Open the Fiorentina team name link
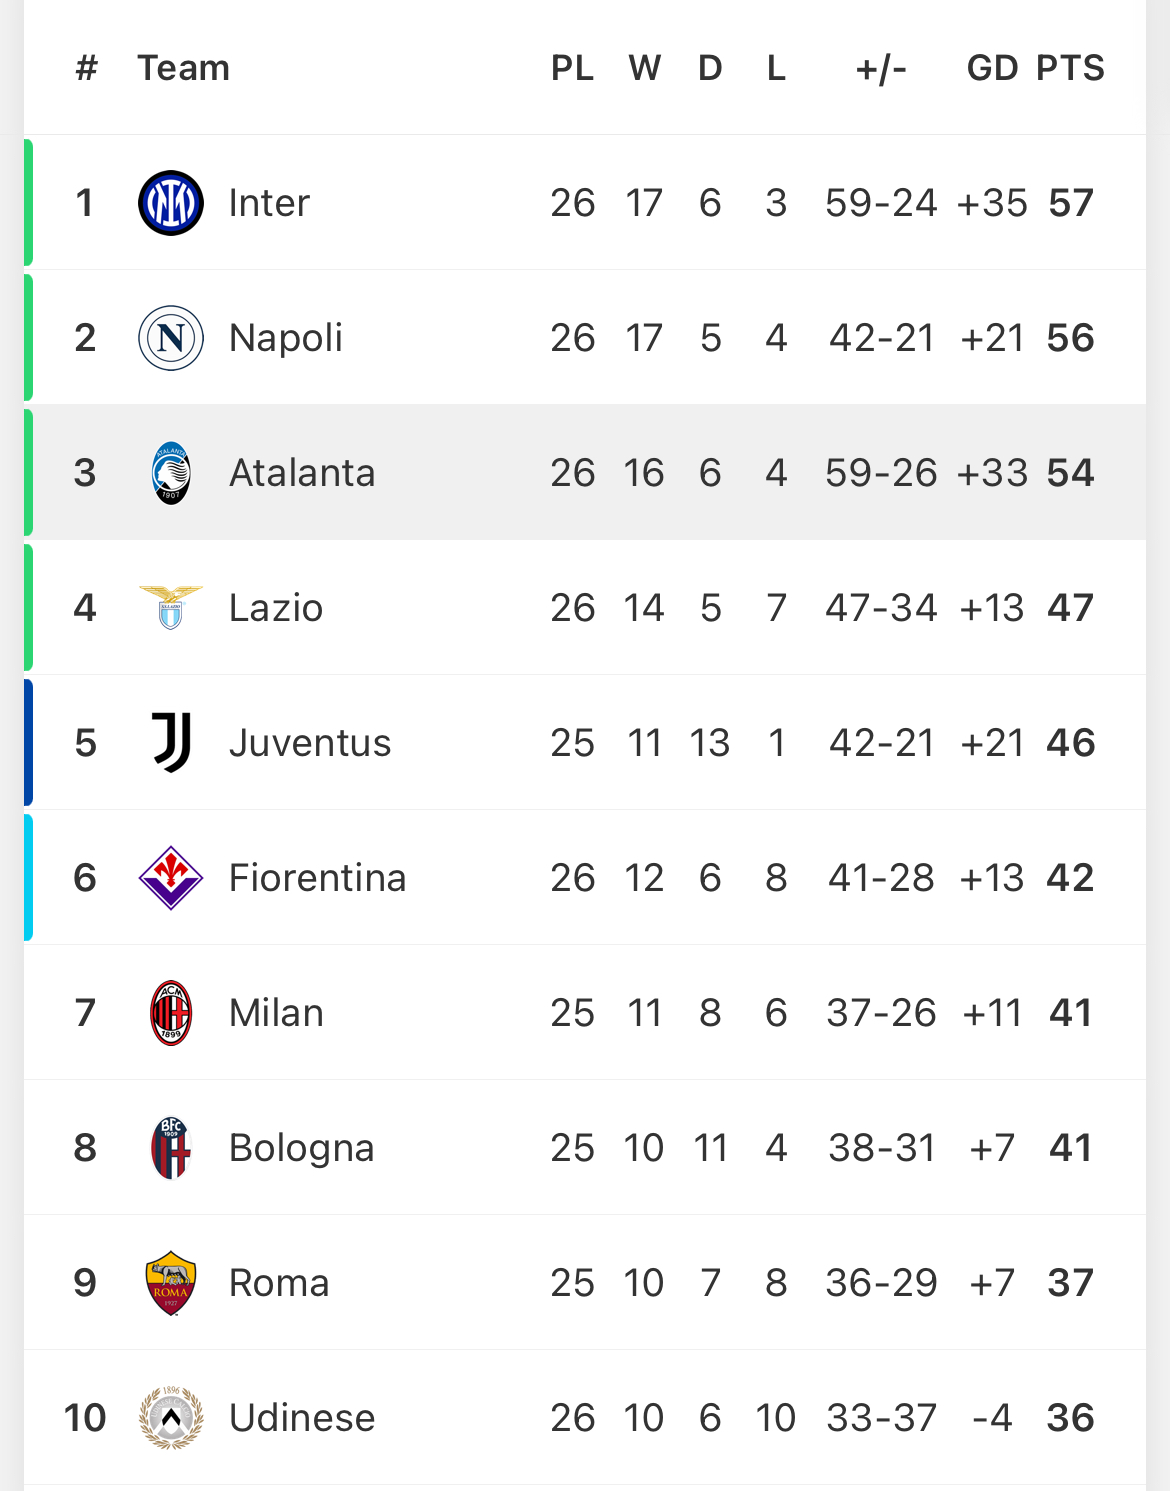This screenshot has height=1491, width=1170. [318, 878]
